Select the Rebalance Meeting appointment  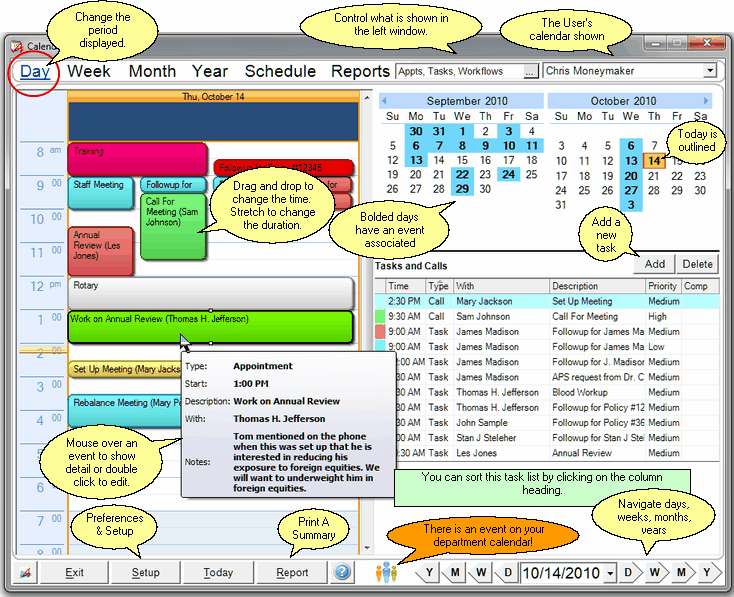pos(125,411)
